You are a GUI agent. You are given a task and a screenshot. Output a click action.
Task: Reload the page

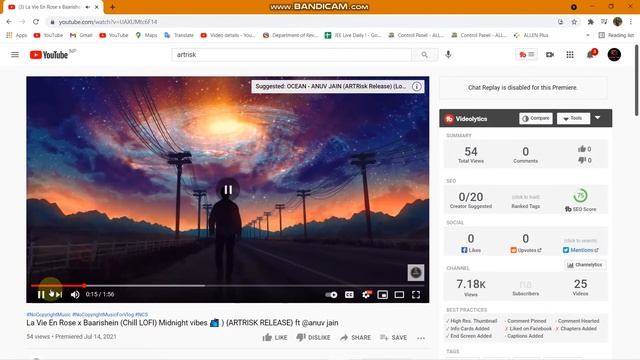(36, 22)
